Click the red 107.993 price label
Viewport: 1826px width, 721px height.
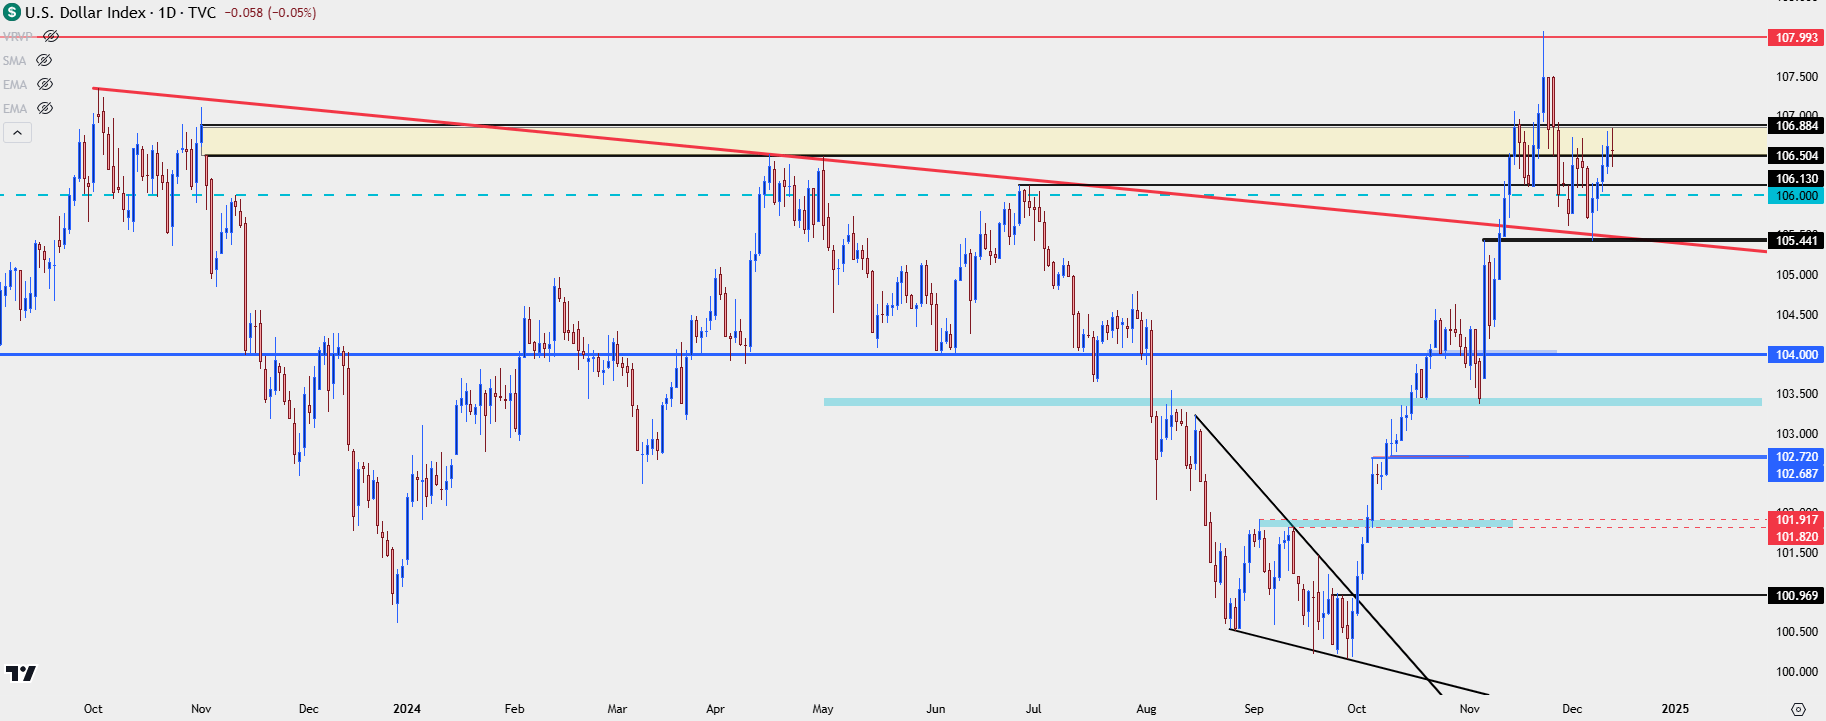pos(1797,37)
